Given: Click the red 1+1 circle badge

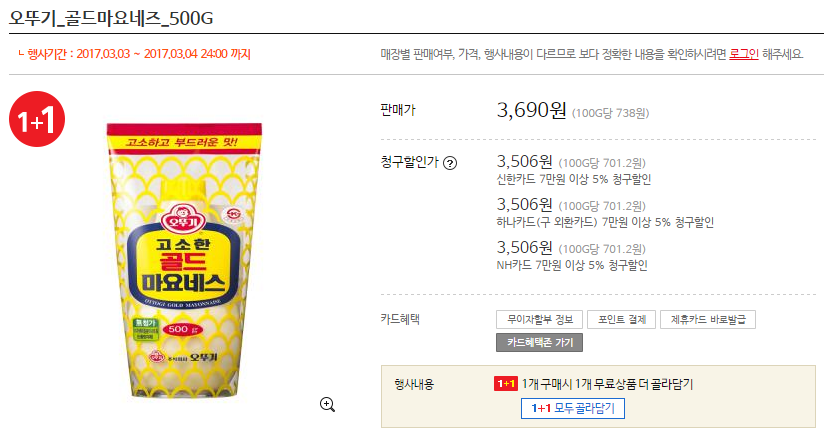Looking at the screenshot, I should [x=37, y=119].
